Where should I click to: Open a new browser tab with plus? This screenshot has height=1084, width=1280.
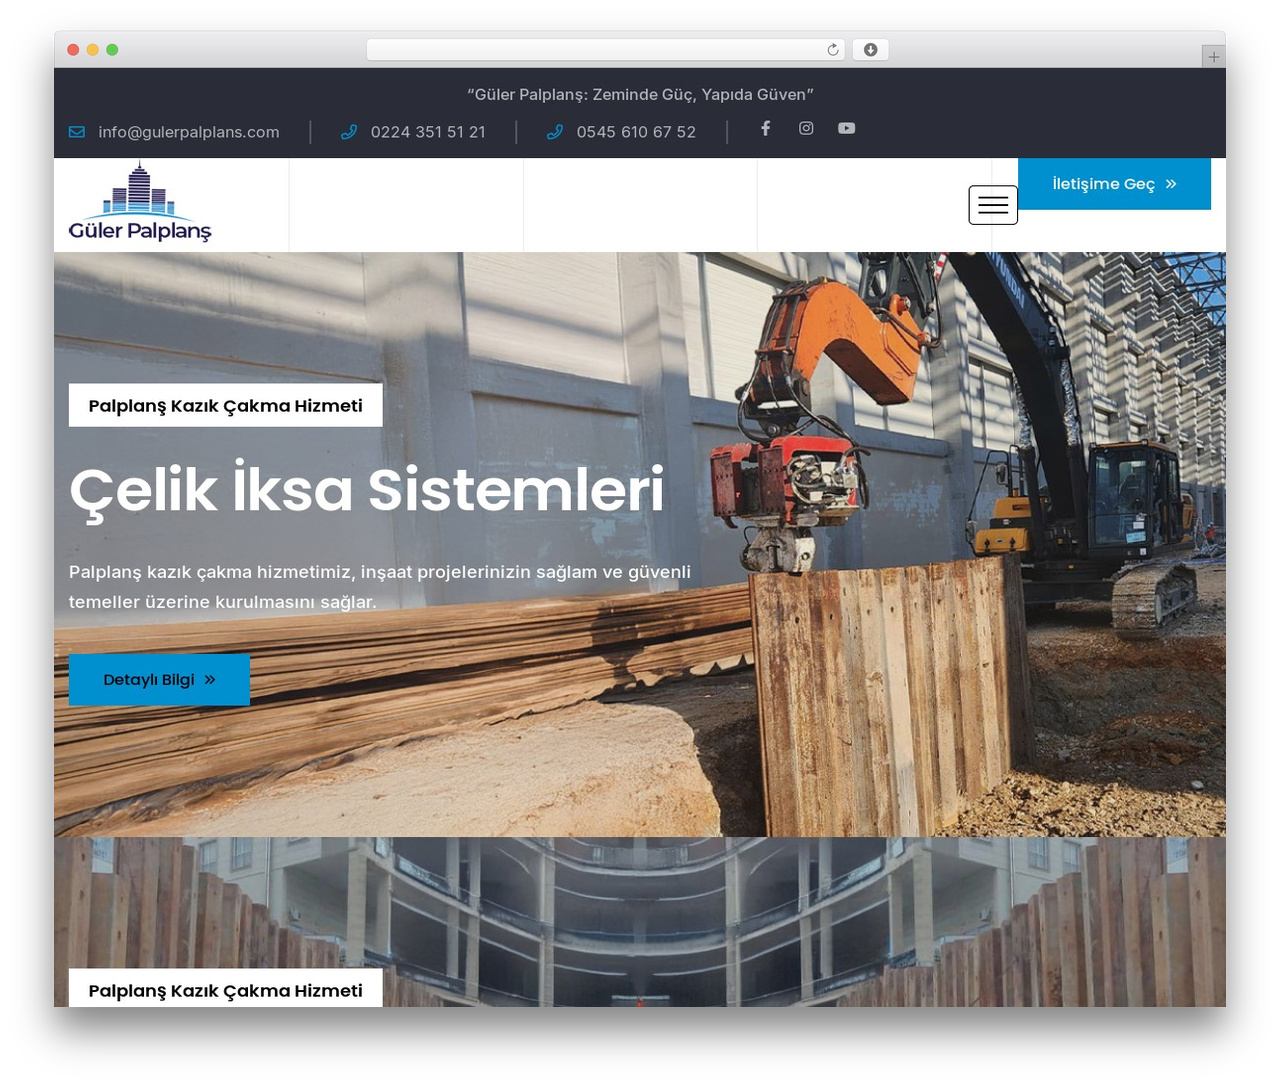tap(1213, 57)
